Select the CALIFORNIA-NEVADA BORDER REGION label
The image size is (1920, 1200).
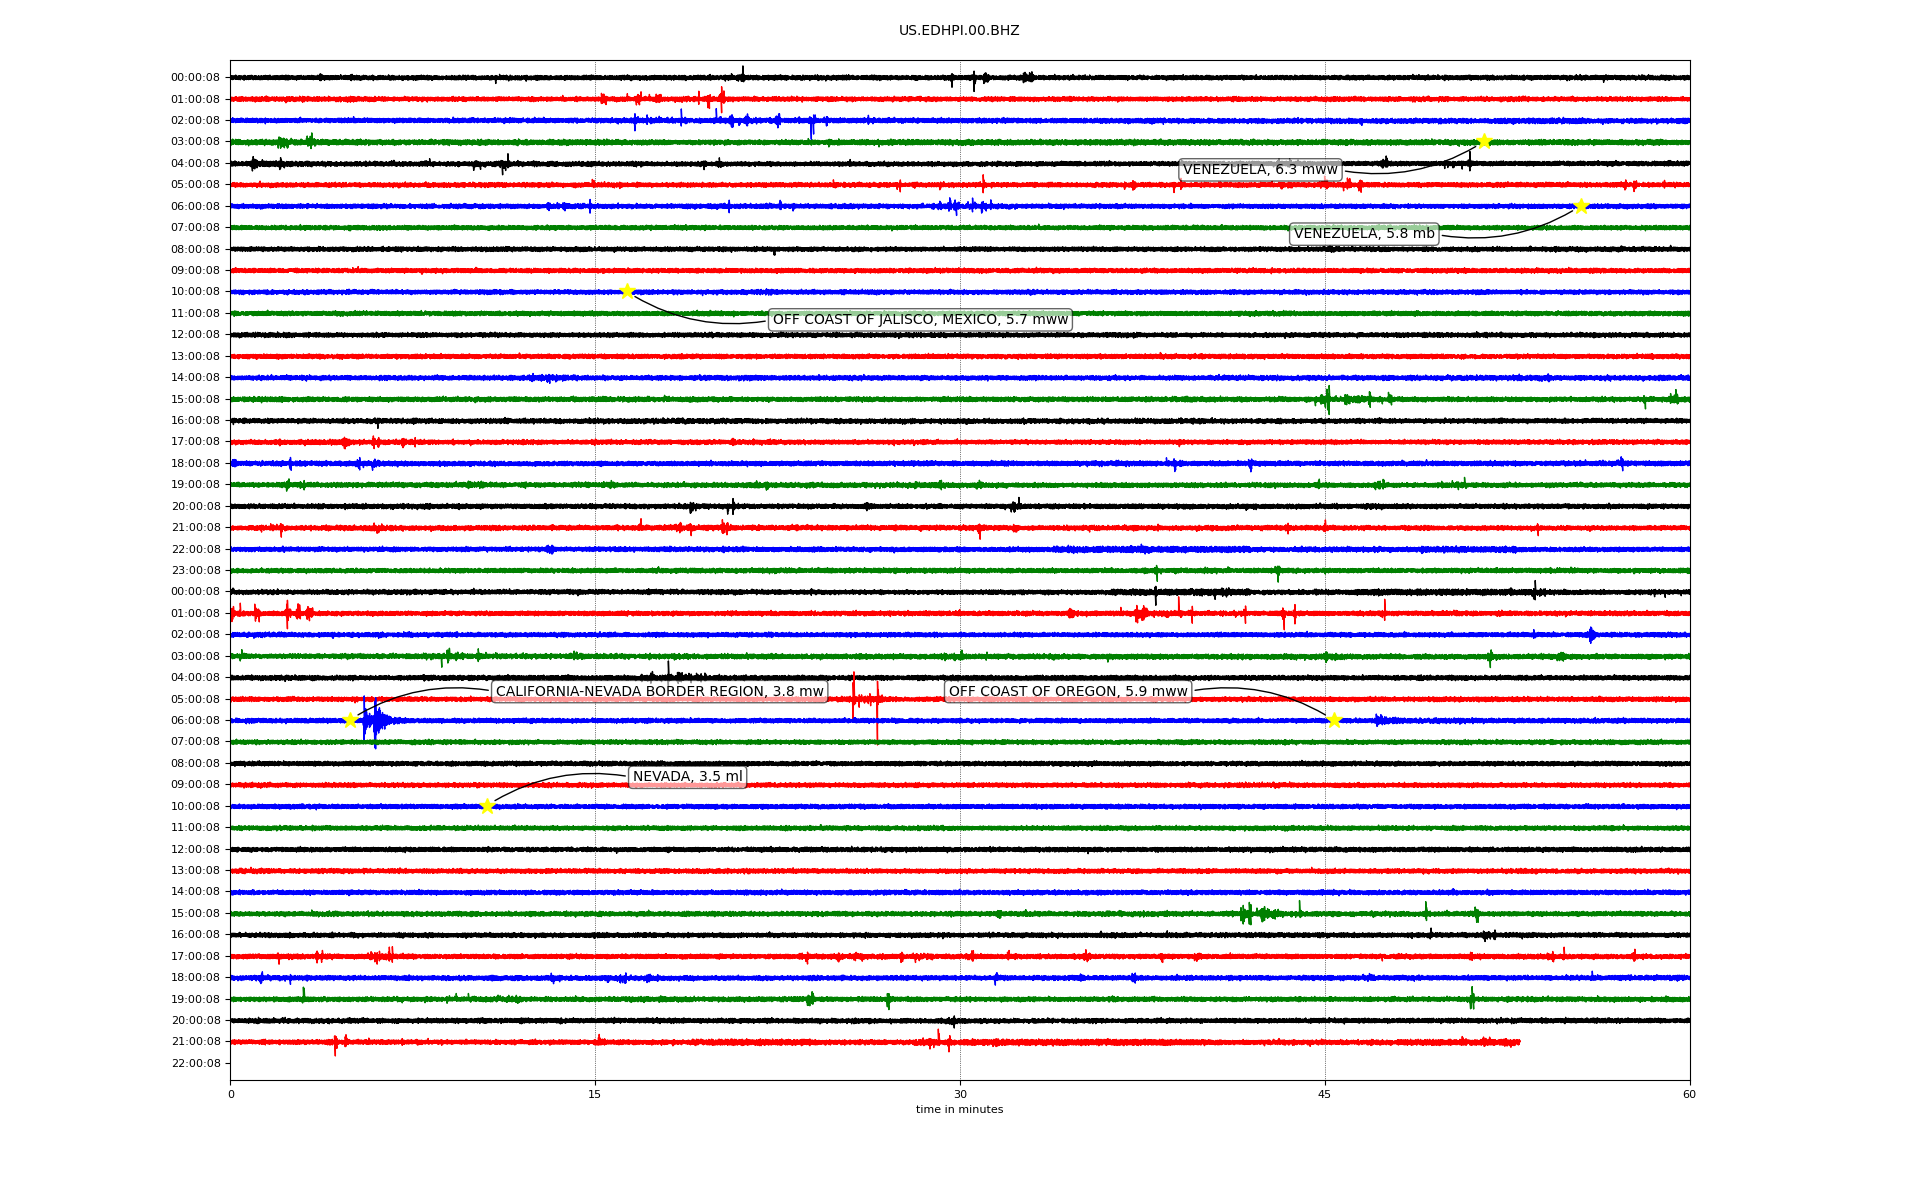coord(660,692)
